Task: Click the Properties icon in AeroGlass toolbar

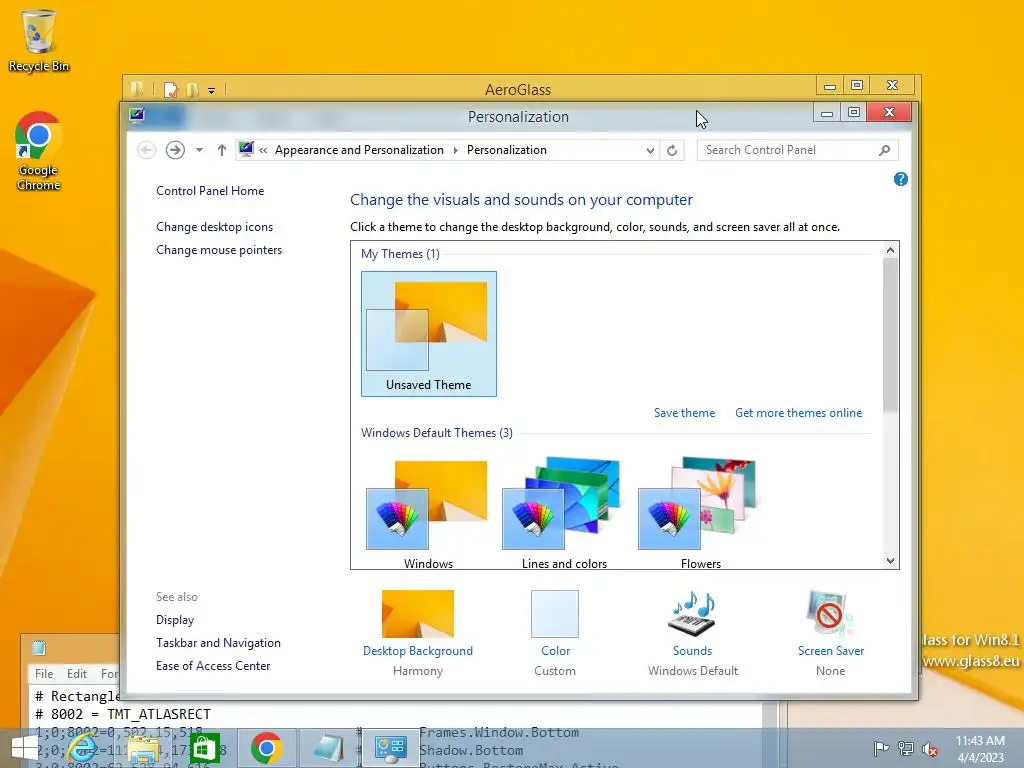Action: [171, 89]
